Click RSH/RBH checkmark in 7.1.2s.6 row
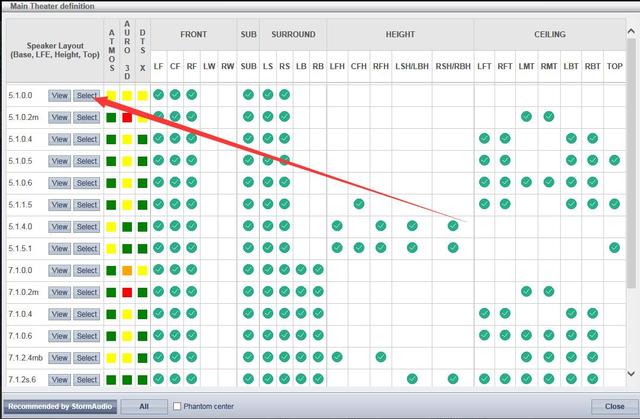 point(453,379)
